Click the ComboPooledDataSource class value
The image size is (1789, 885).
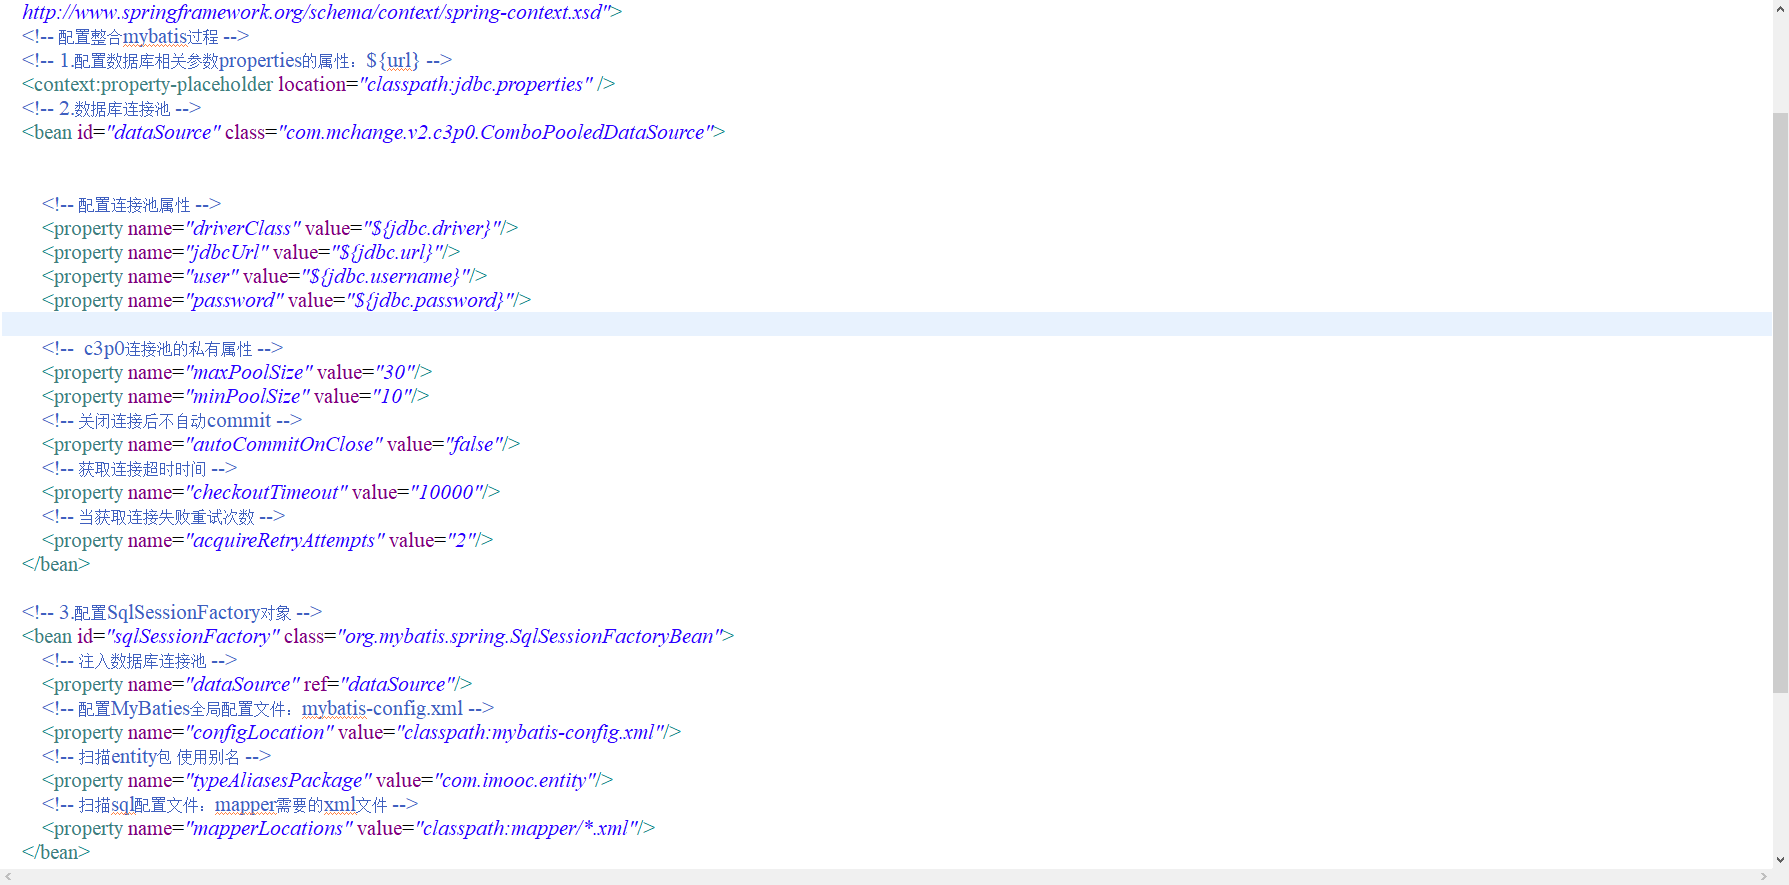click(497, 133)
